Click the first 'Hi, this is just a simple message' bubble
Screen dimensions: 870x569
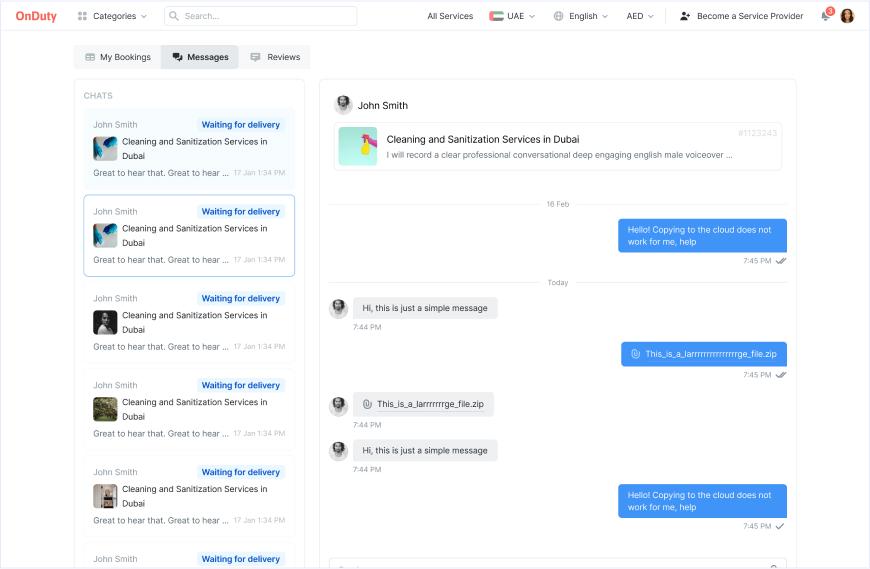point(425,308)
